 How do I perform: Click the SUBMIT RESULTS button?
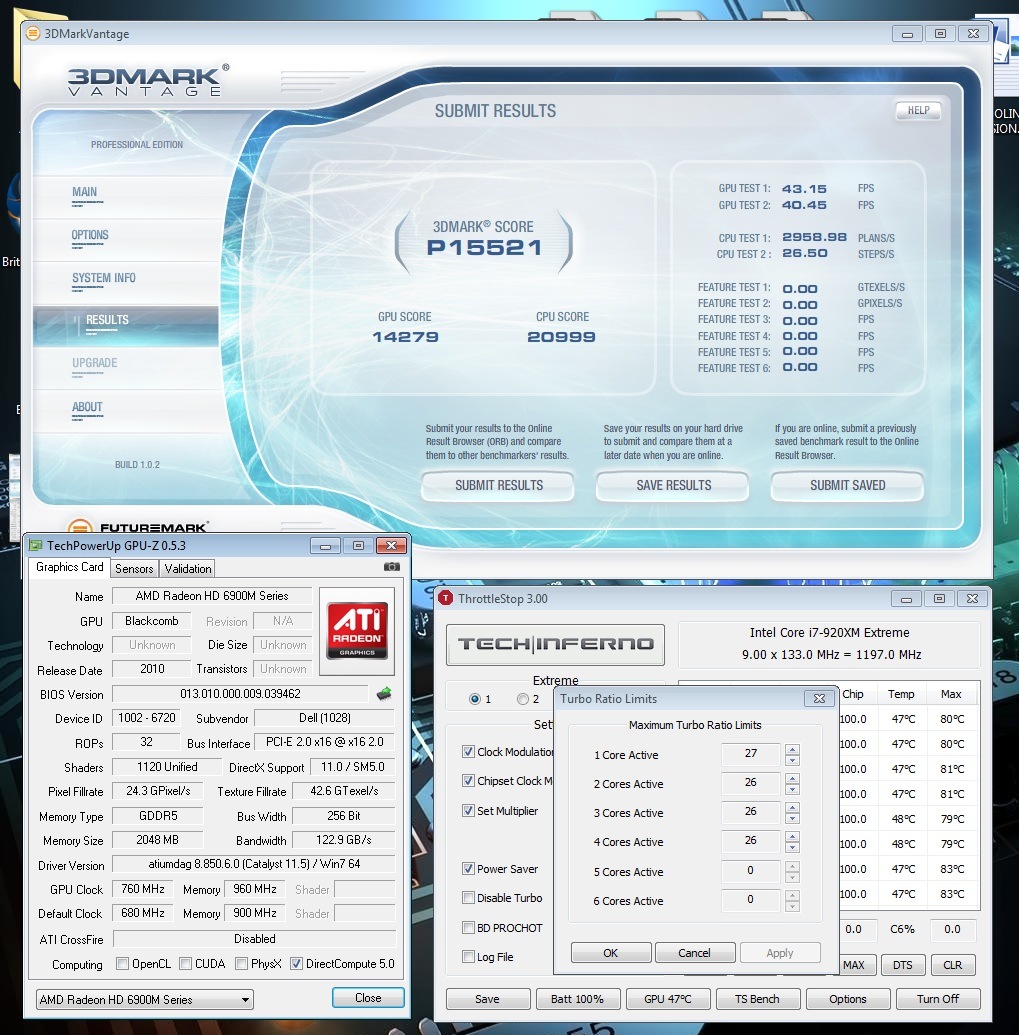pyautogui.click(x=498, y=485)
